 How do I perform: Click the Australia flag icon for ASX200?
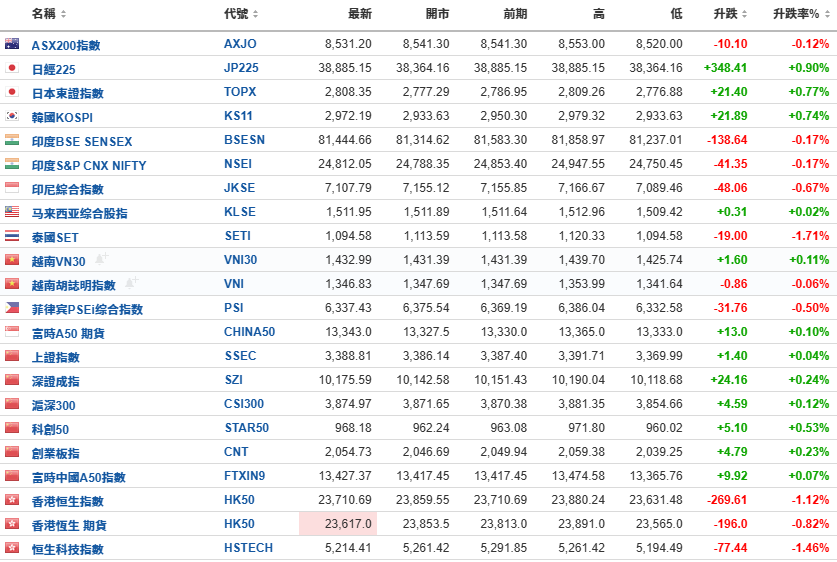tap(12, 44)
